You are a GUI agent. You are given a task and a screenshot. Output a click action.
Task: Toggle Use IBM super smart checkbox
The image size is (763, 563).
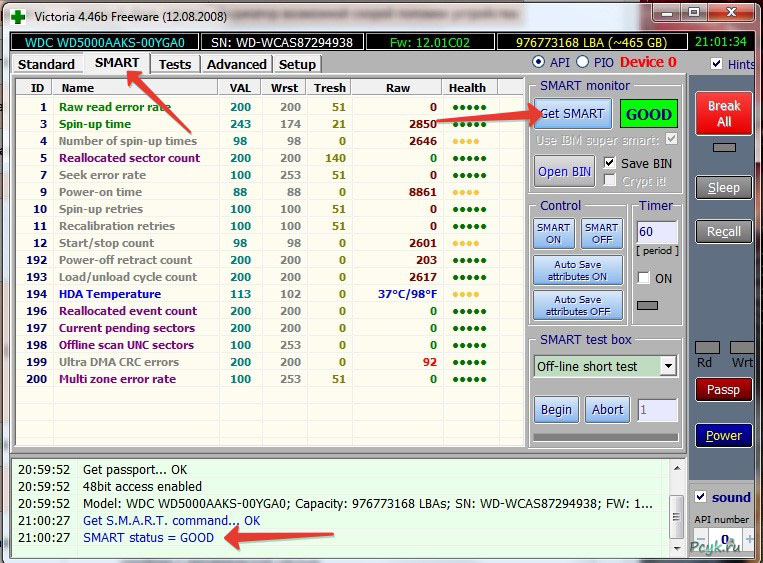[672, 140]
